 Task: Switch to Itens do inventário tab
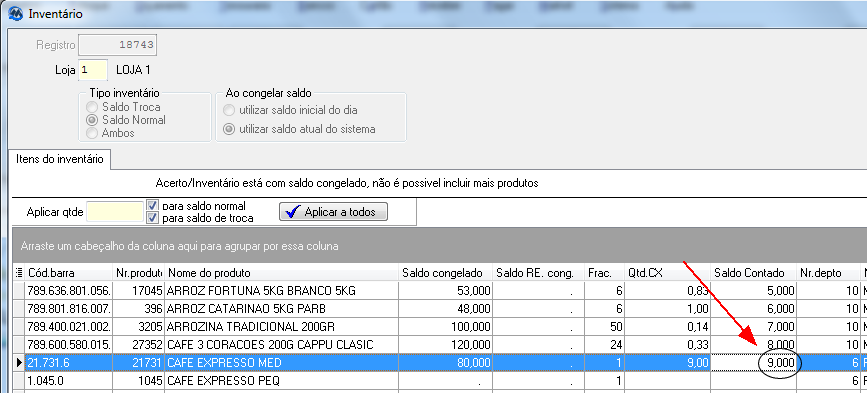[x=60, y=159]
